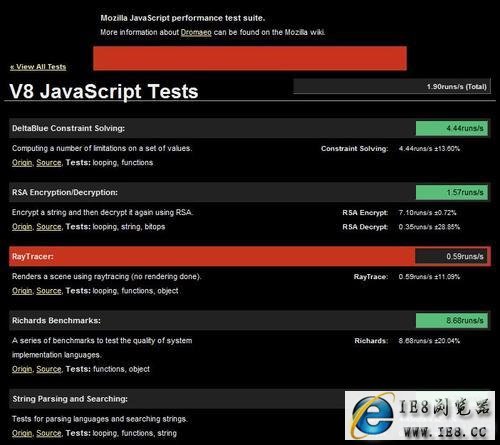Open Origin link under RayTracer test
Image resolution: width=500 pixels, height=445 pixels.
22,291
